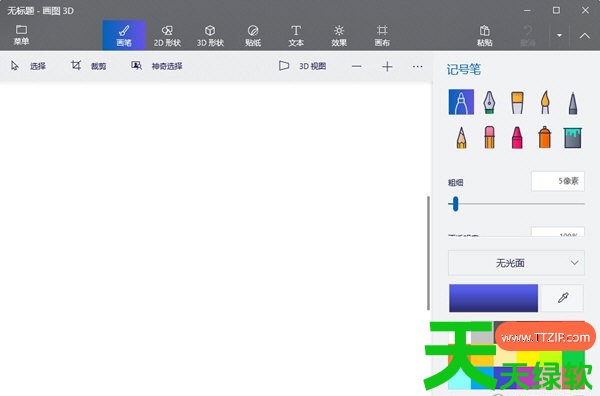The image size is (600, 396).
Task: Select the oil brush tool
Action: tap(517, 102)
